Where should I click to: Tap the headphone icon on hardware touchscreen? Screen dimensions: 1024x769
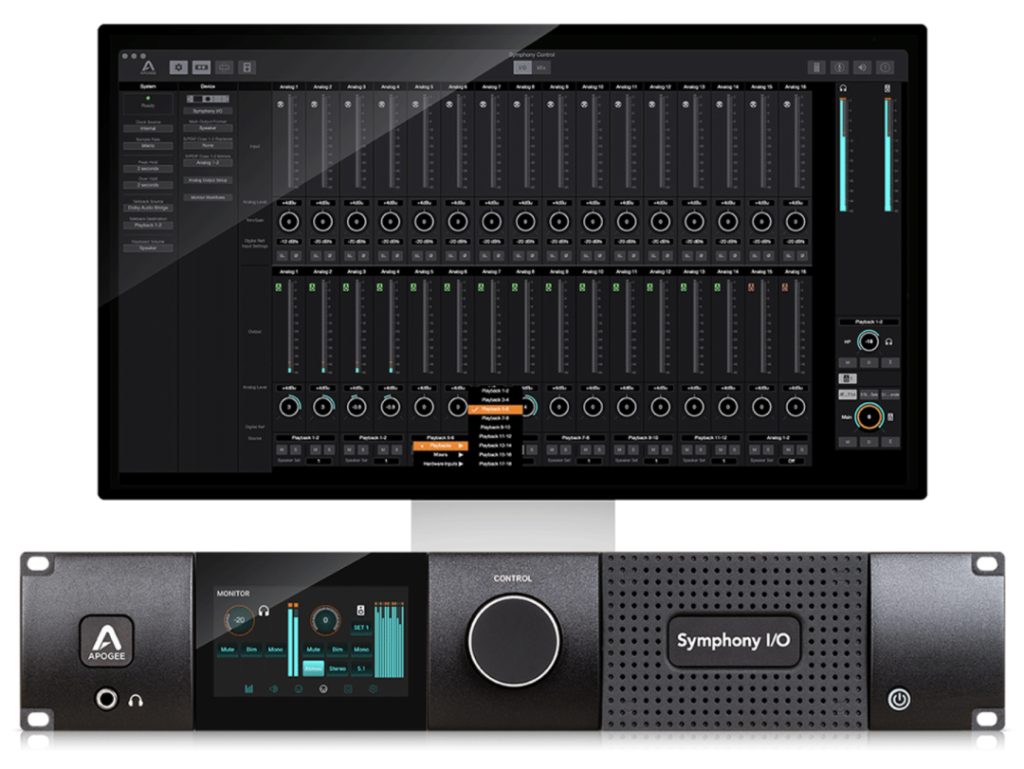pyautogui.click(x=265, y=611)
